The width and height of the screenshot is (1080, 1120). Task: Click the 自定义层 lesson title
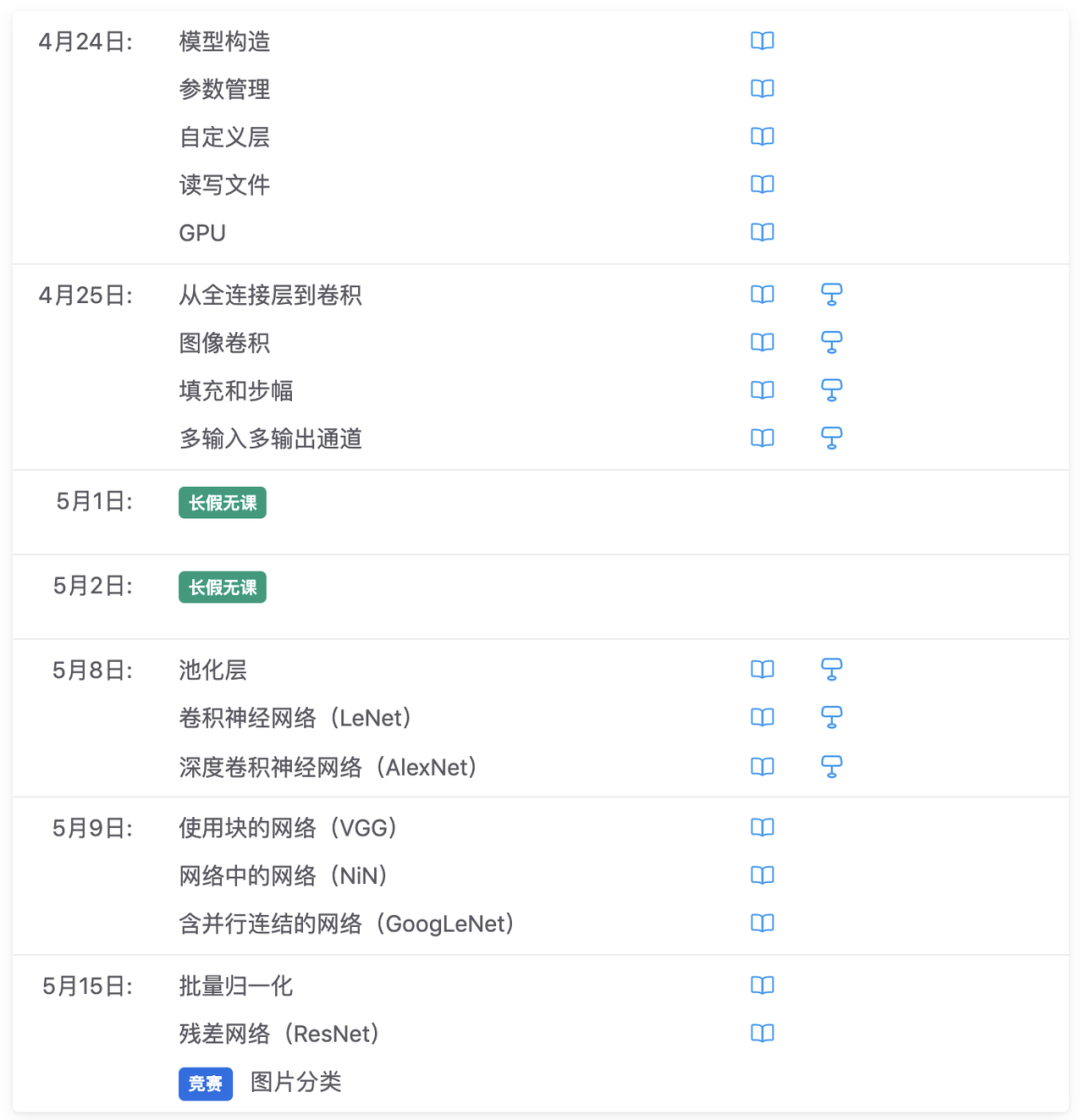click(x=224, y=137)
